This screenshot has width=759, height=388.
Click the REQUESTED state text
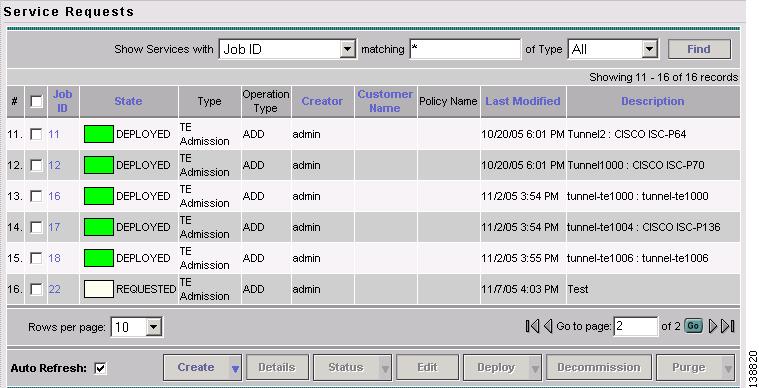(146, 289)
